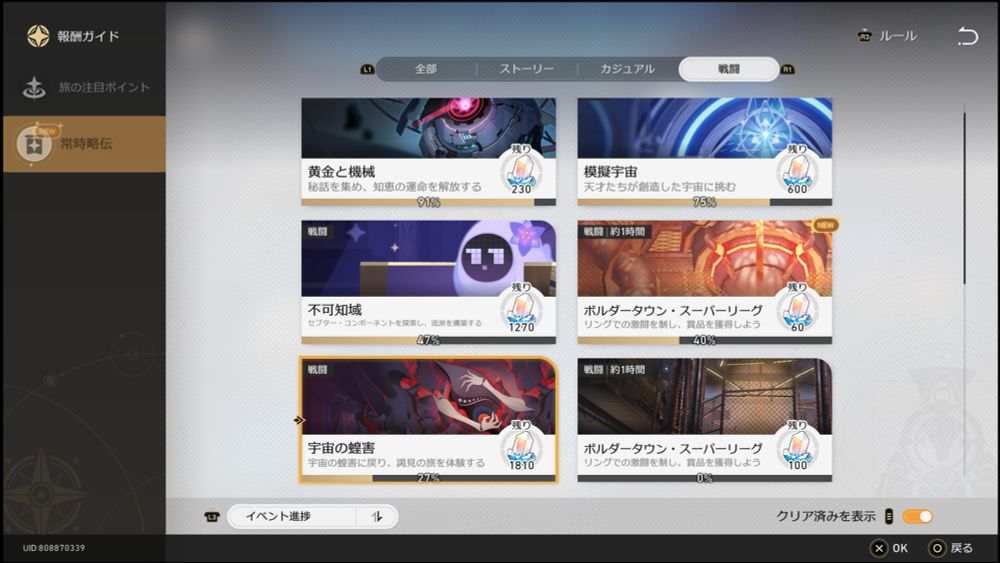Open 旅の注目ポイント sidebar entry
Image resolution: width=1000 pixels, height=563 pixels.
(84, 87)
